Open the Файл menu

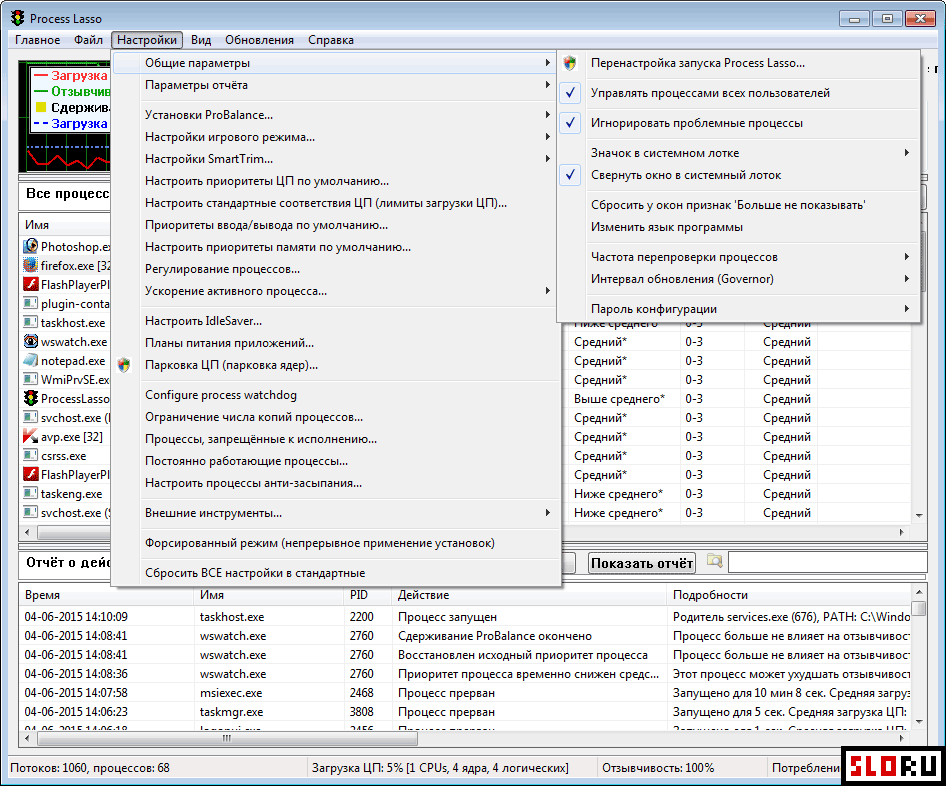[x=89, y=40]
